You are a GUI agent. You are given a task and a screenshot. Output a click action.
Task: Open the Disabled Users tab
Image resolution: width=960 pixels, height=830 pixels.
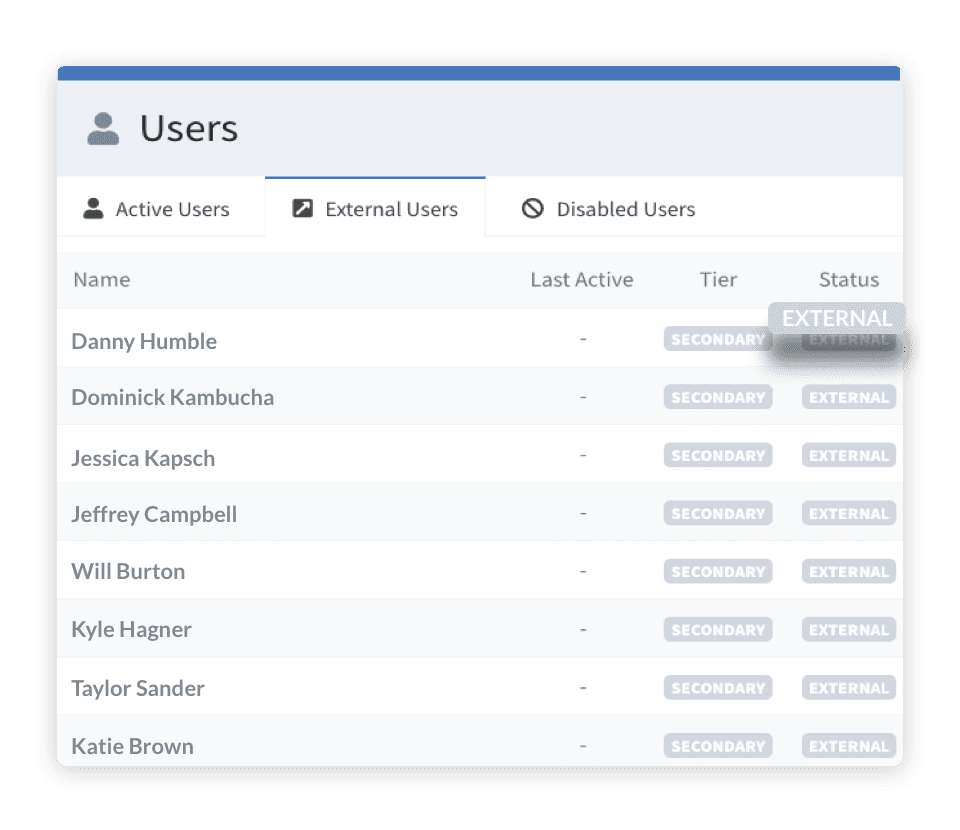[608, 209]
